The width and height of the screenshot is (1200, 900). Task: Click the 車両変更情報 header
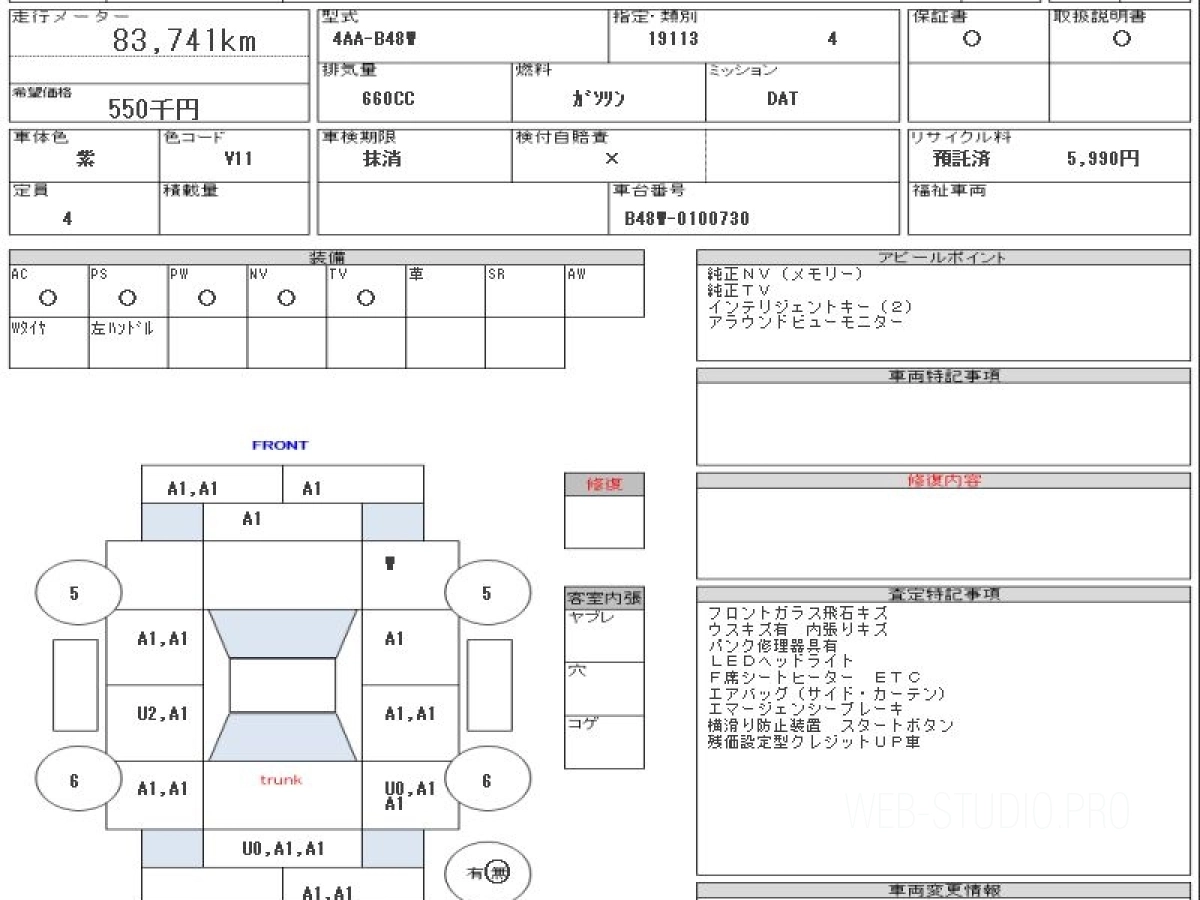click(945, 890)
